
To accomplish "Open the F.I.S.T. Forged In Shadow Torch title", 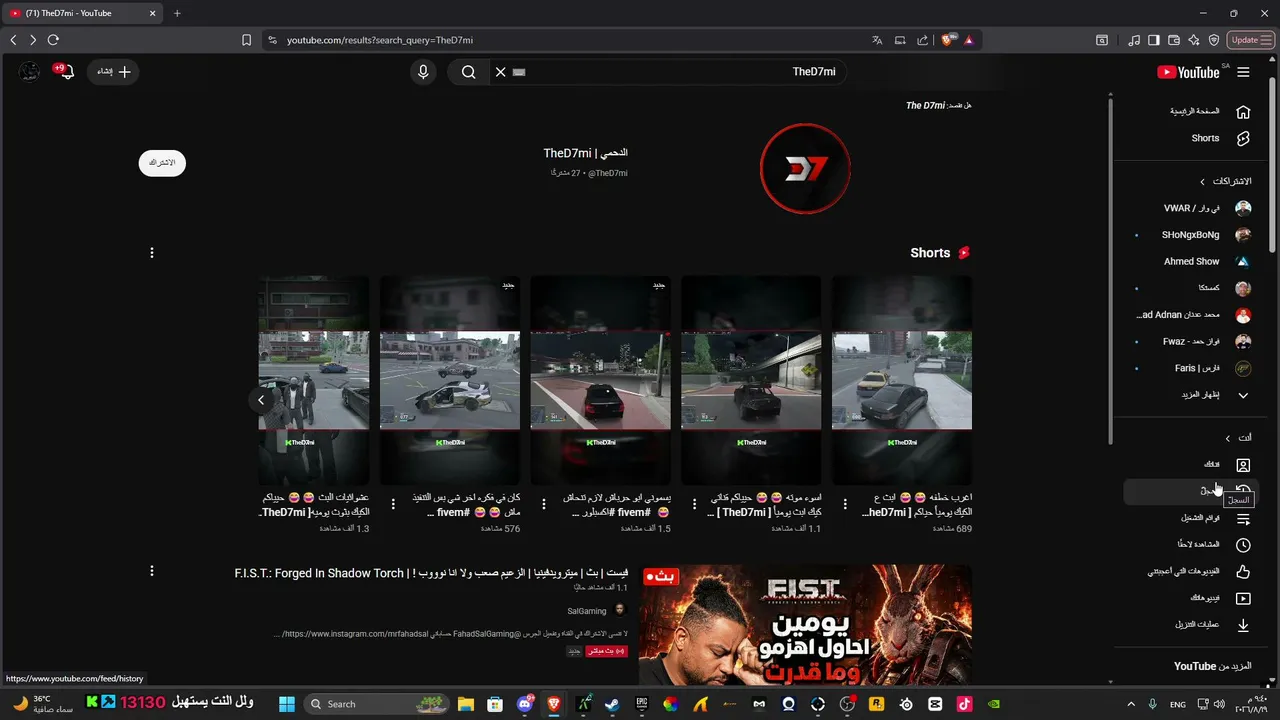I will [x=431, y=573].
